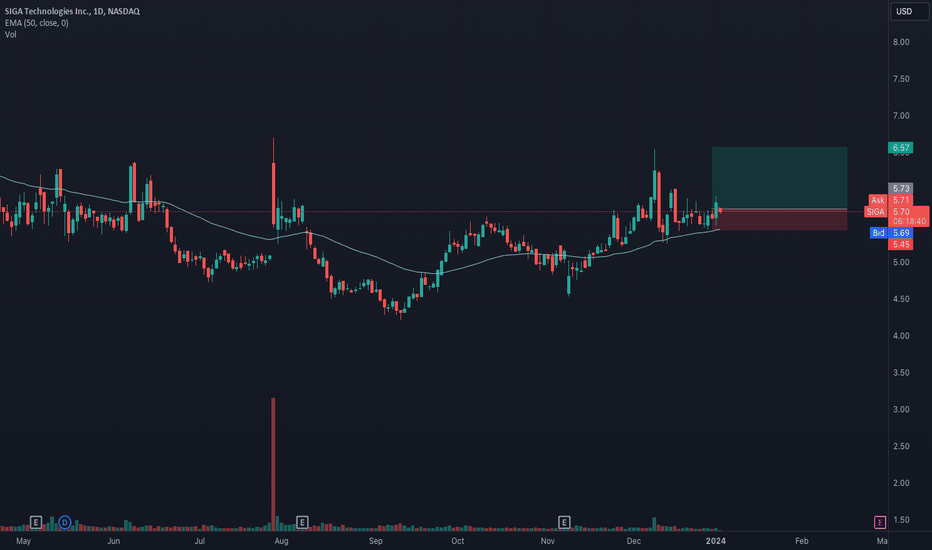Click the Bid 5.69 price label
Screen dimensions: 932x550
click(x=891, y=233)
